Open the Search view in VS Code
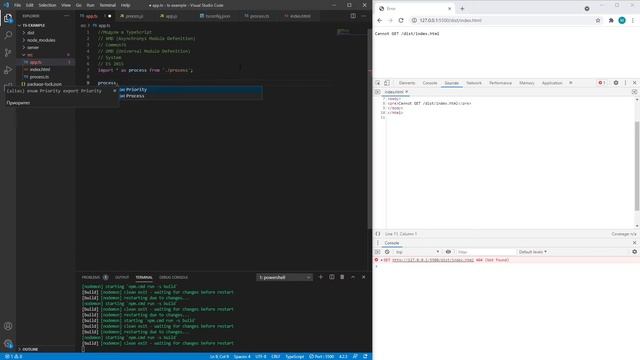This screenshot has height=360, width=640. (8, 35)
